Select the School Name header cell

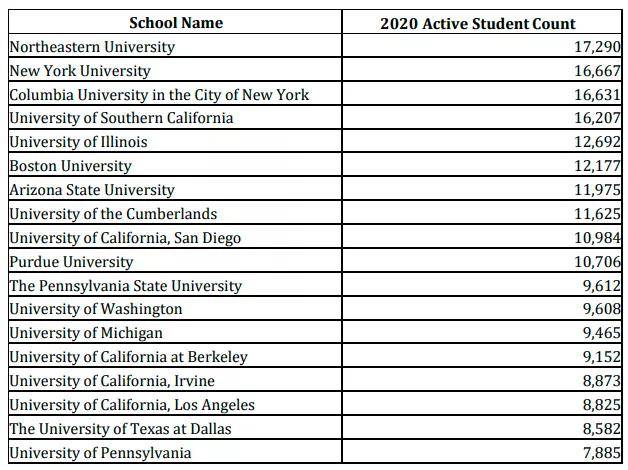(x=175, y=22)
